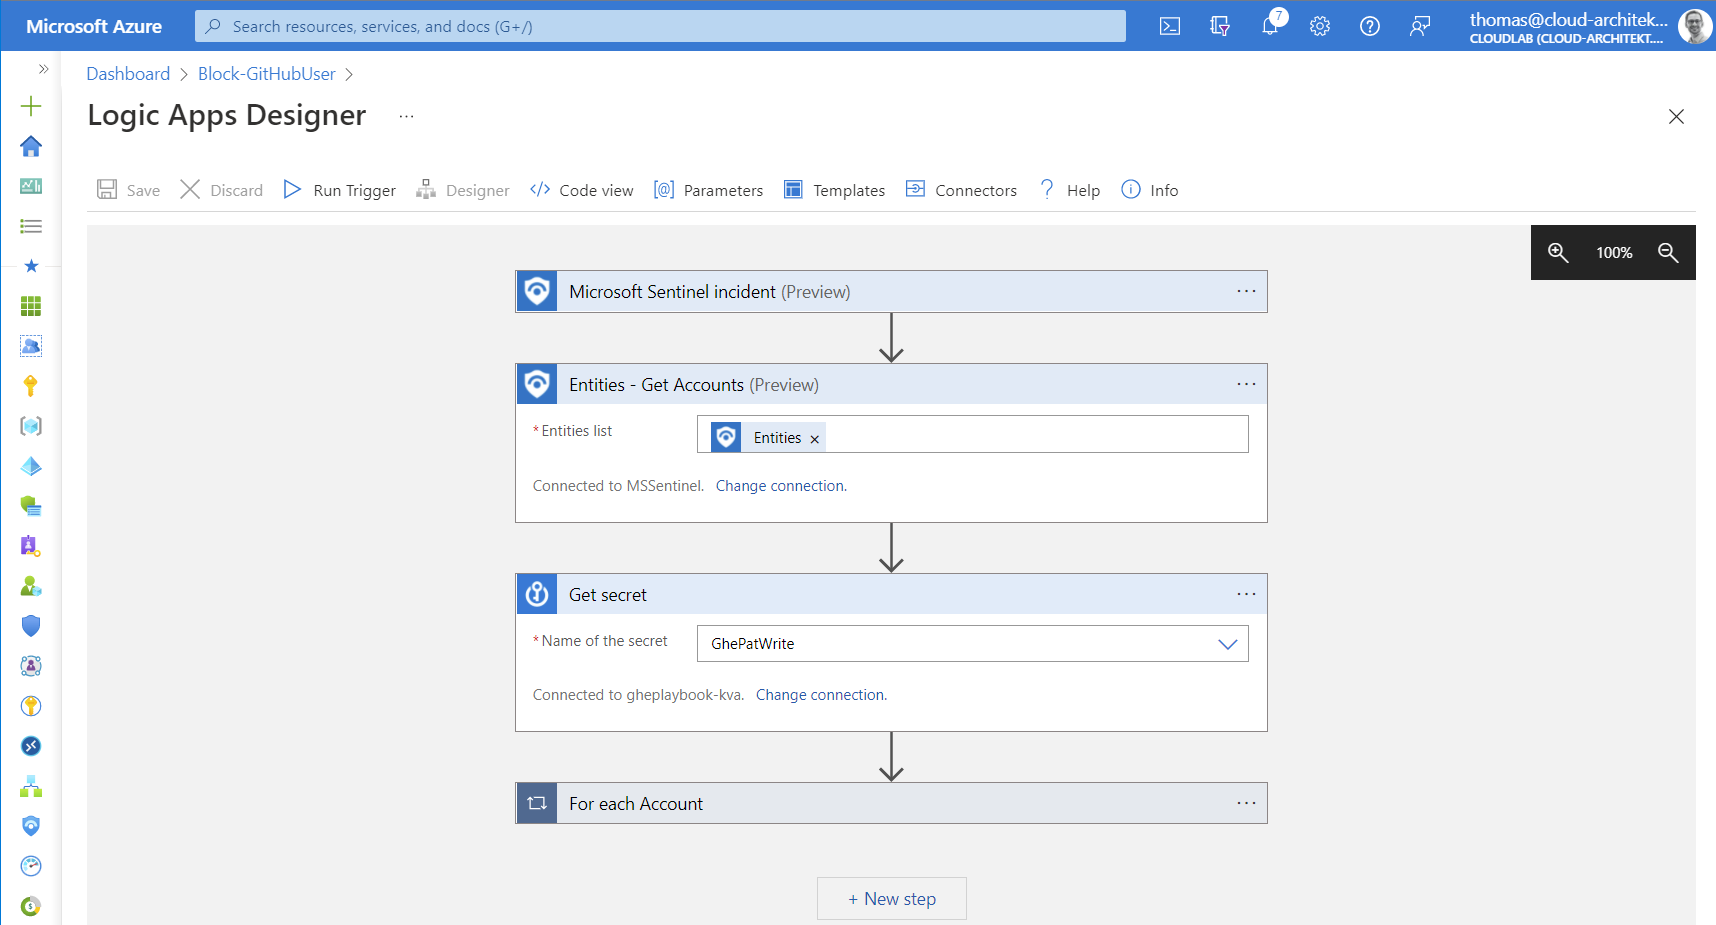Open the yellow key icon in the sidebar
The width and height of the screenshot is (1716, 925).
31,386
